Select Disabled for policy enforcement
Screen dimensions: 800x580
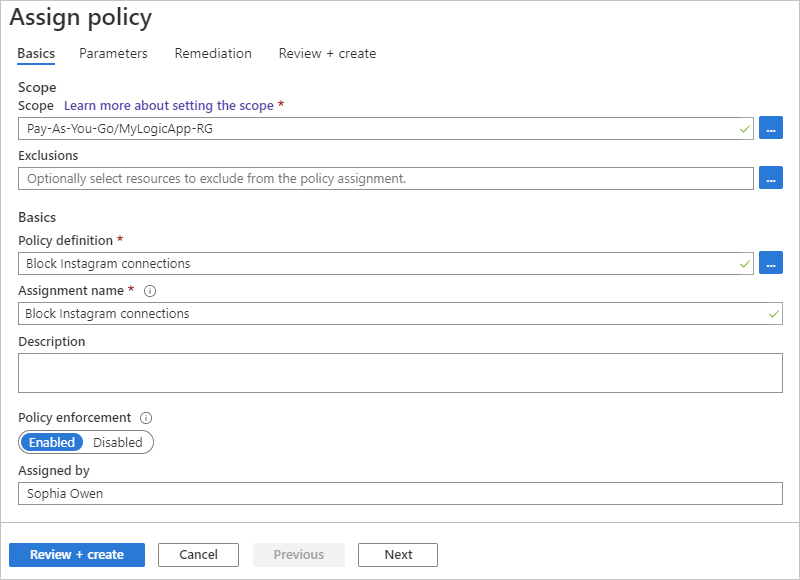(x=118, y=442)
